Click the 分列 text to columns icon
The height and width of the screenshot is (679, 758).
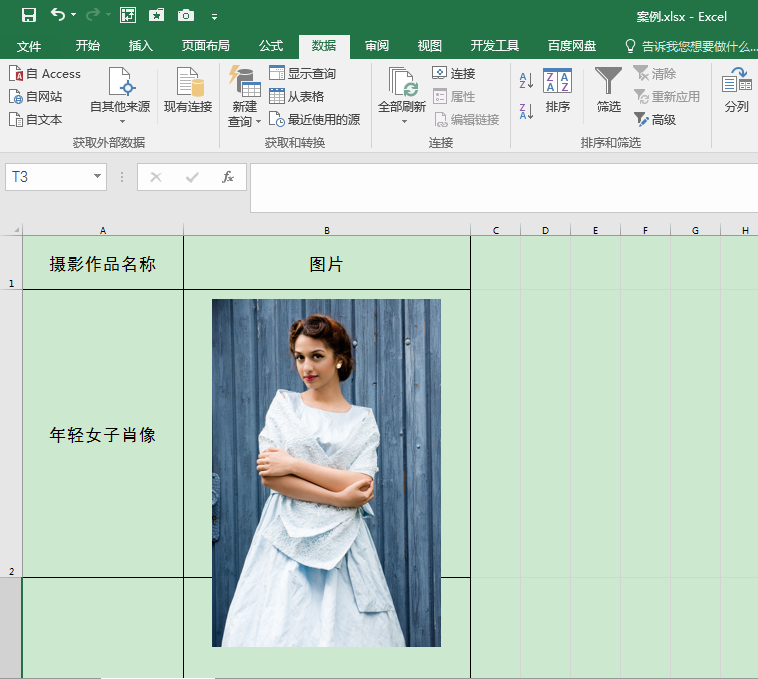(x=737, y=81)
